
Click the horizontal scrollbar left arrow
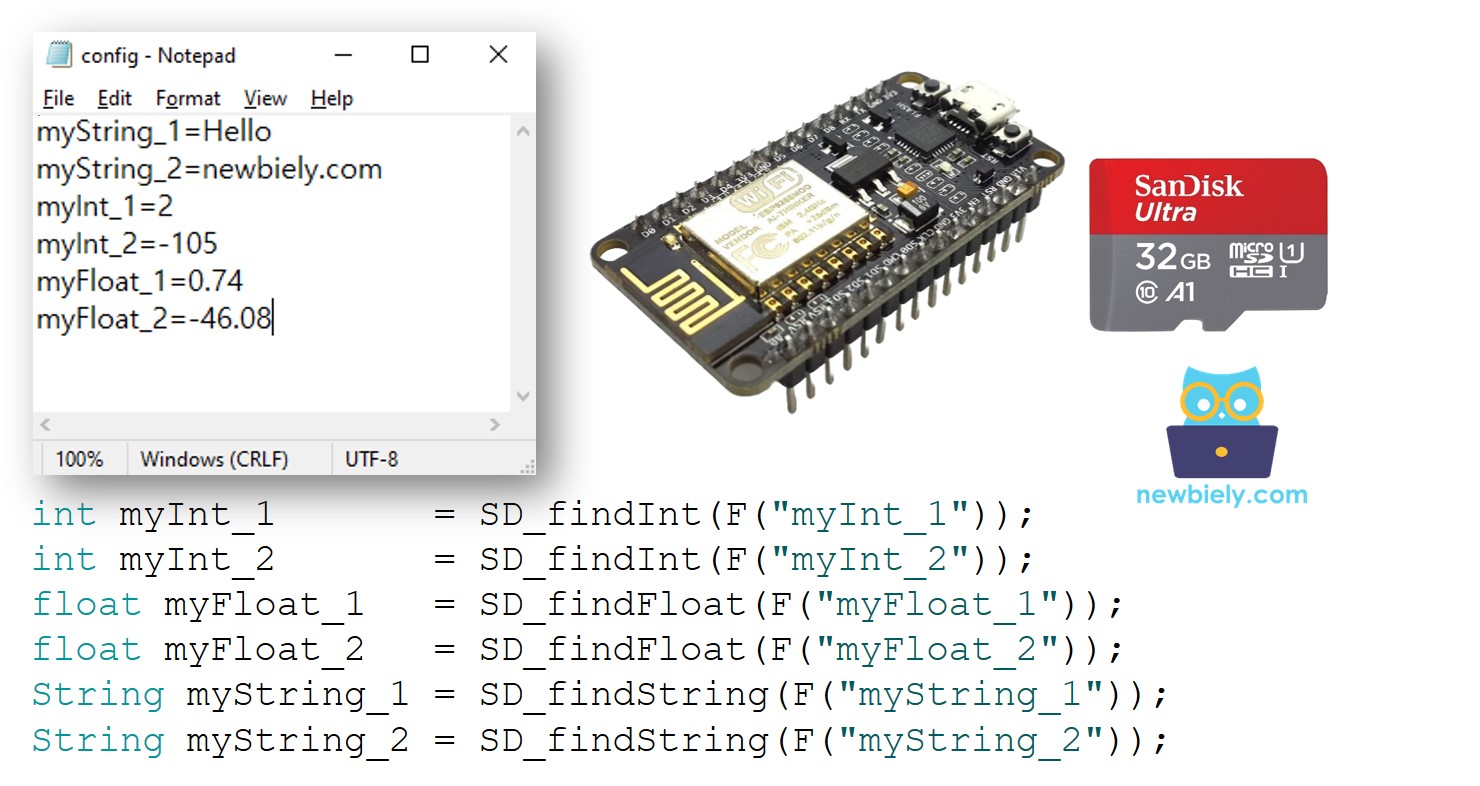[44, 425]
